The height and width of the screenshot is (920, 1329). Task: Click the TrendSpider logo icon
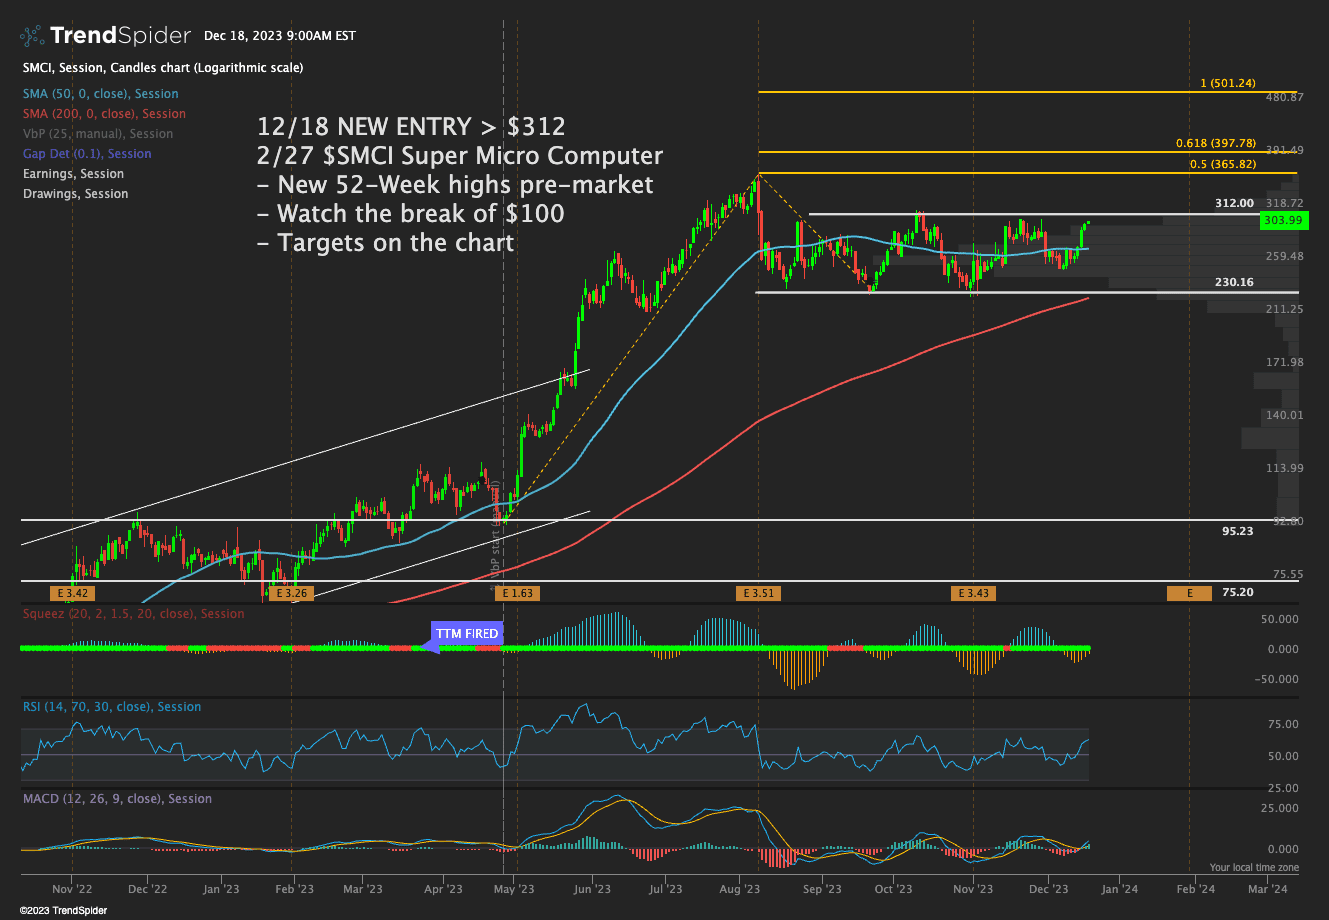pyautogui.click(x=32, y=36)
